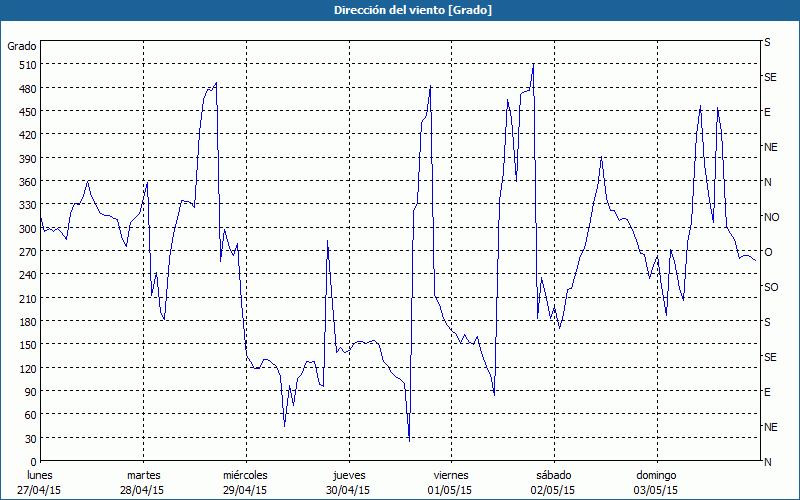Screen dimensions: 800x500
Task: Select the "sábado 02/05/15" date label
Action: pos(553,483)
